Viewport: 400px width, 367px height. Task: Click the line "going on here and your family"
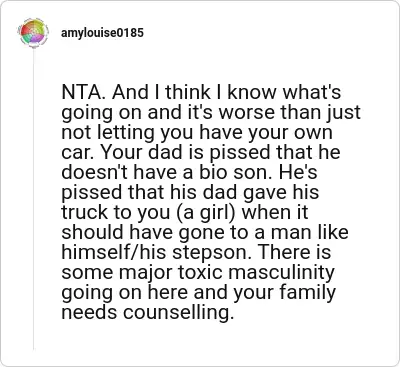tap(198, 292)
